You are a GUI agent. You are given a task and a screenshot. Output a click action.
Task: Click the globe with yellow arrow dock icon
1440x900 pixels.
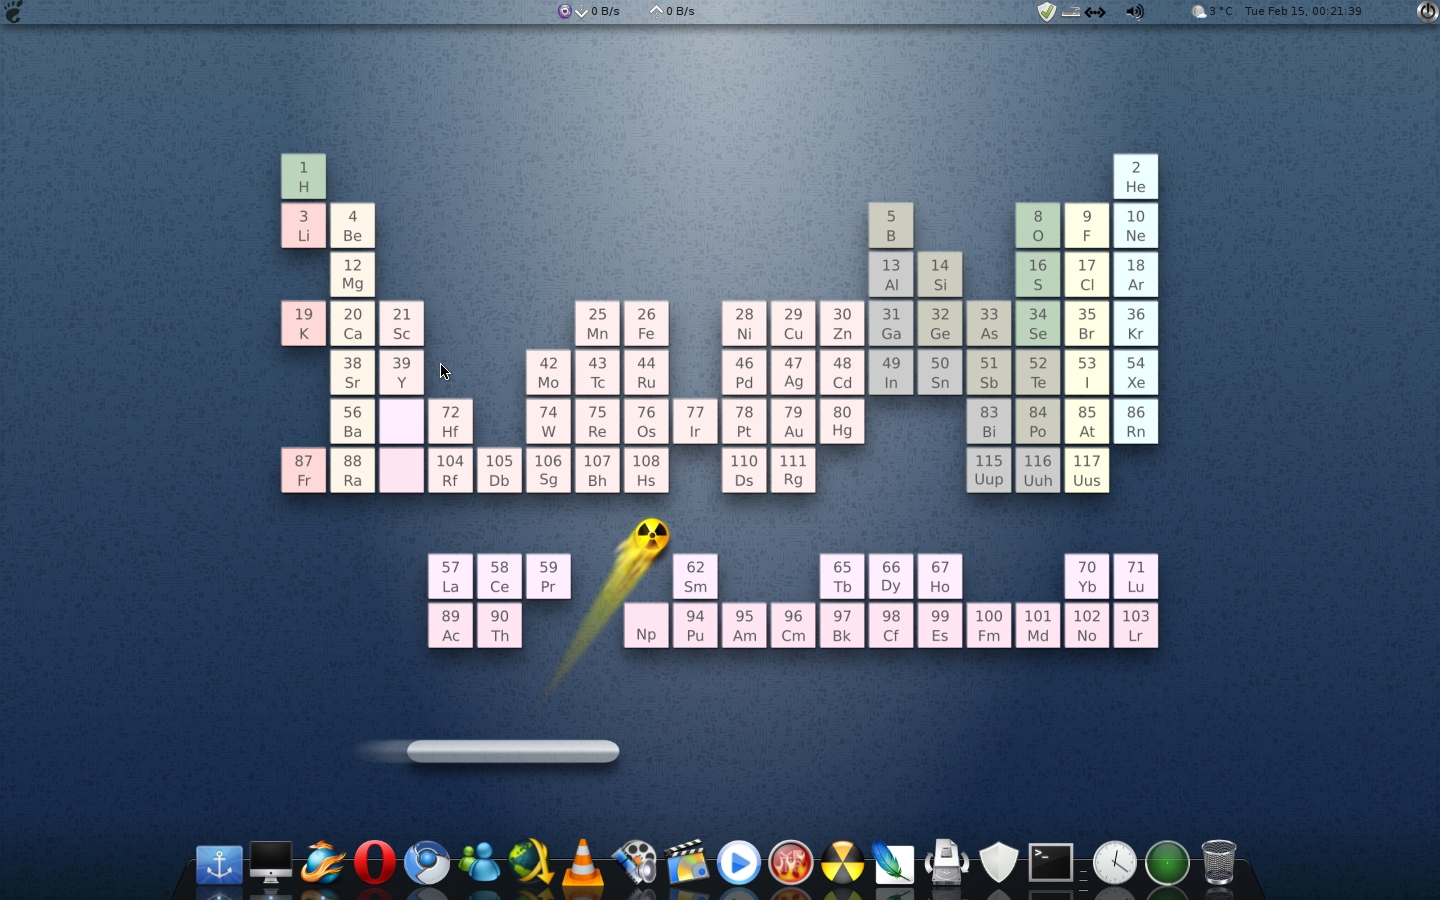click(x=531, y=863)
